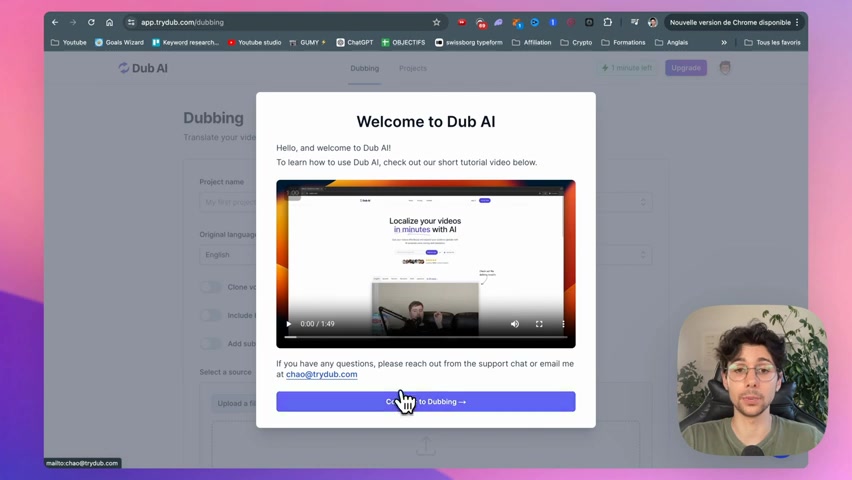The width and height of the screenshot is (852, 480).
Task: Toggle the Include switch behind the dialog
Action: pyautogui.click(x=211, y=315)
